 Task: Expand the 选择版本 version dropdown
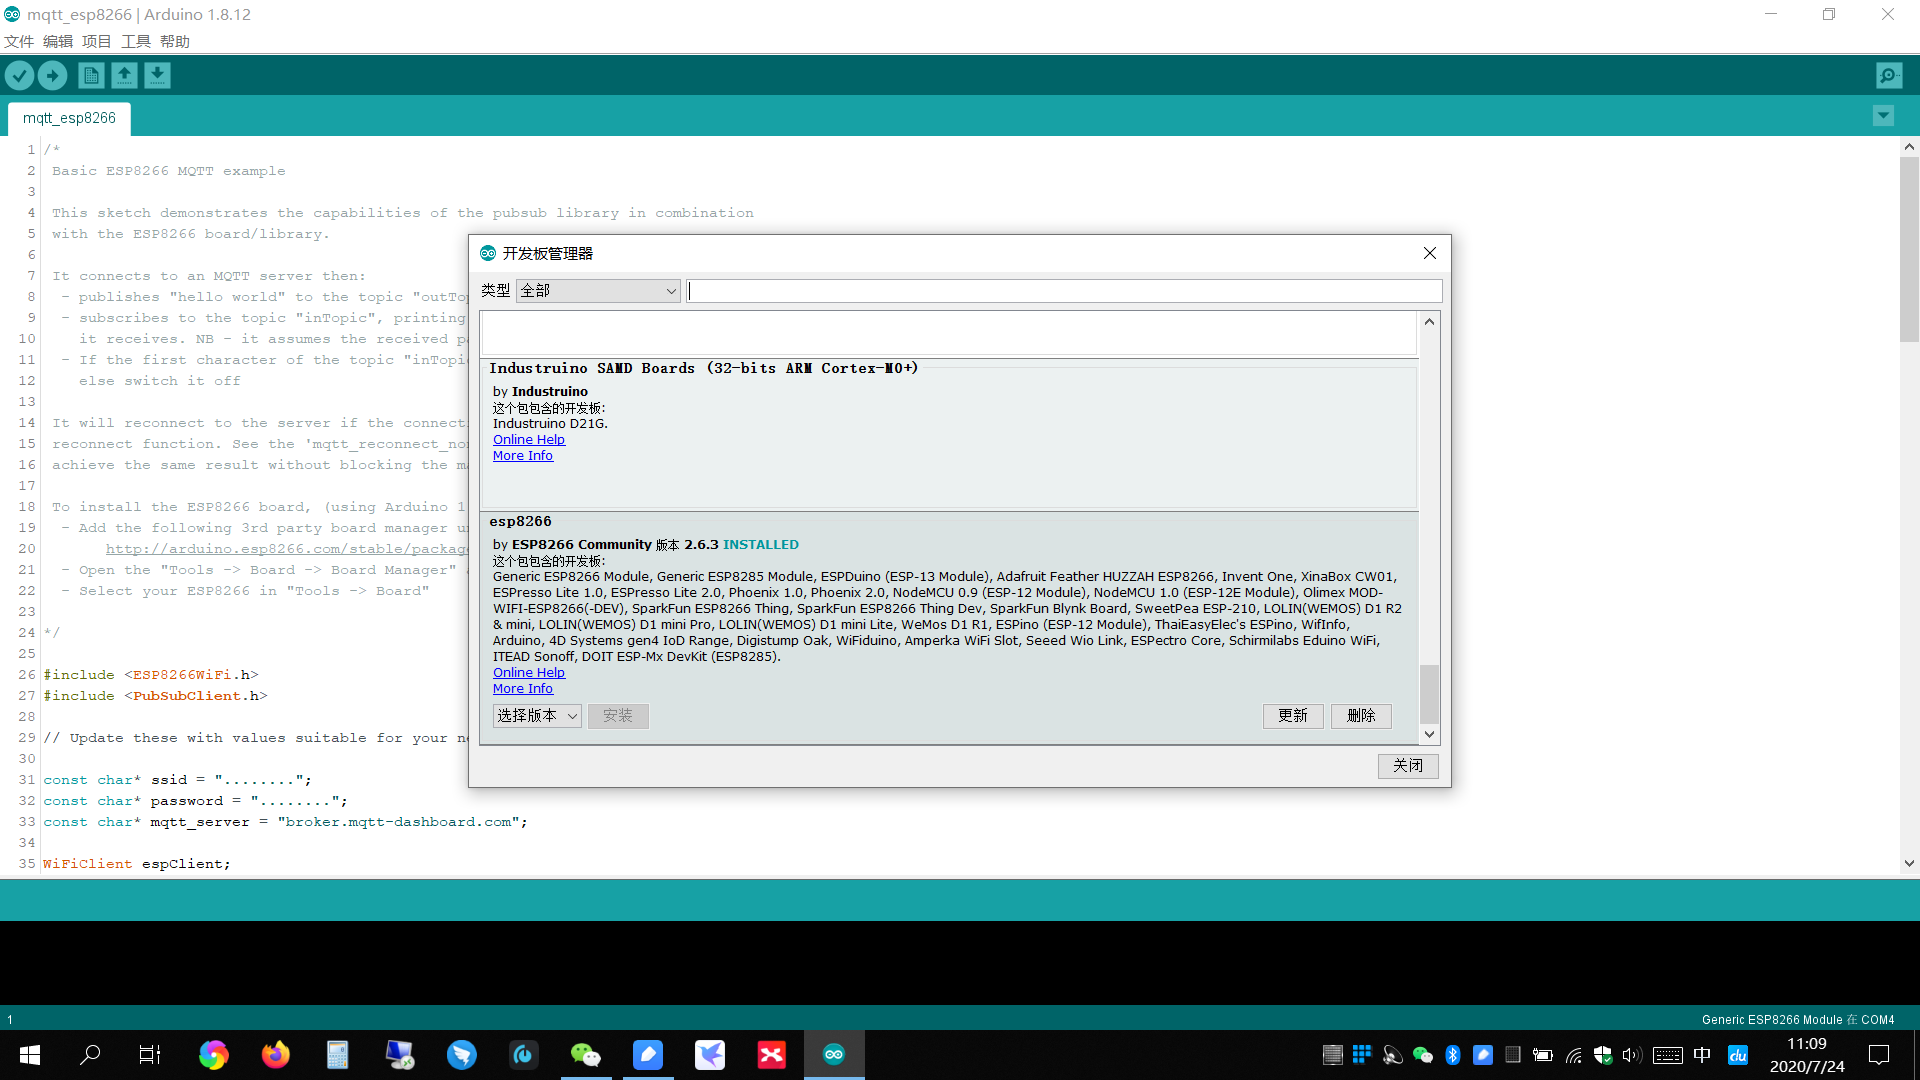[x=537, y=716]
